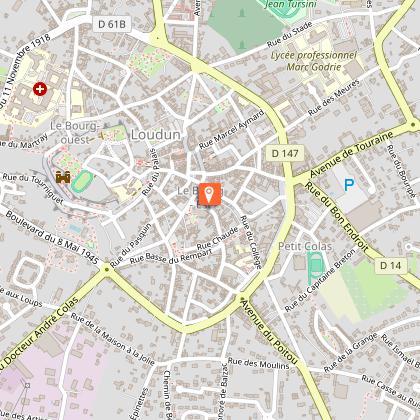The image size is (420, 420).
Task: Click the orange location pin marker
Action: pyautogui.click(x=210, y=194)
